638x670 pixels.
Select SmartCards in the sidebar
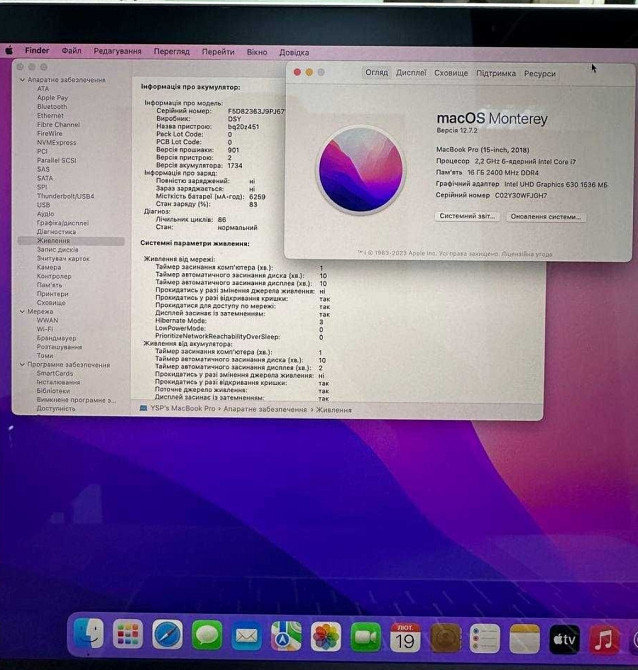[55, 373]
